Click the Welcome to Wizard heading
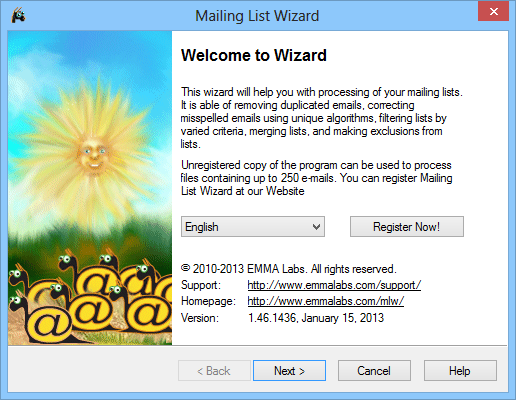The width and height of the screenshot is (516, 400). (x=254, y=55)
